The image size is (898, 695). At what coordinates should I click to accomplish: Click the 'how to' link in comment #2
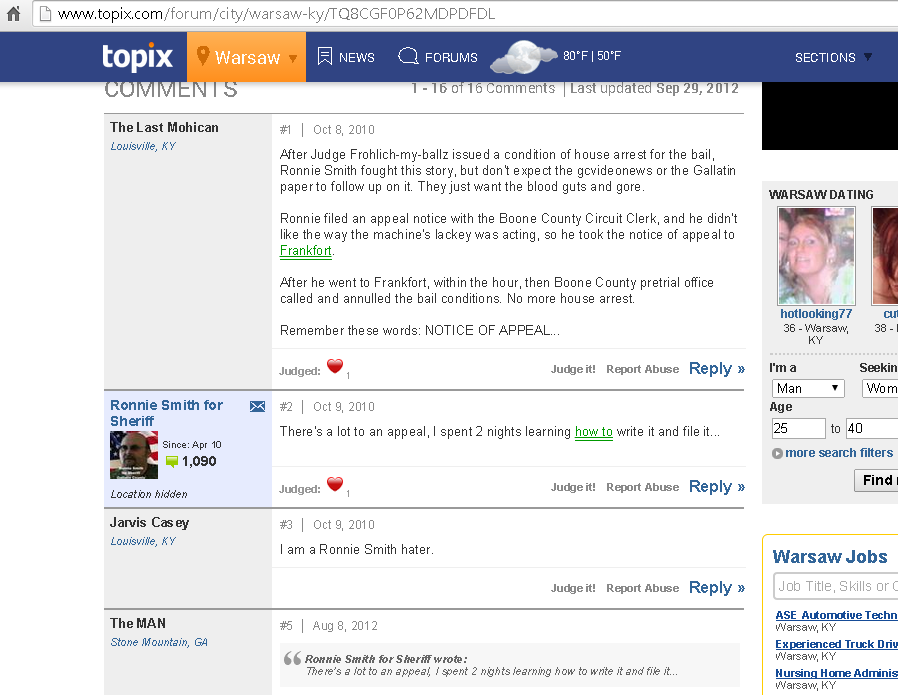point(593,432)
